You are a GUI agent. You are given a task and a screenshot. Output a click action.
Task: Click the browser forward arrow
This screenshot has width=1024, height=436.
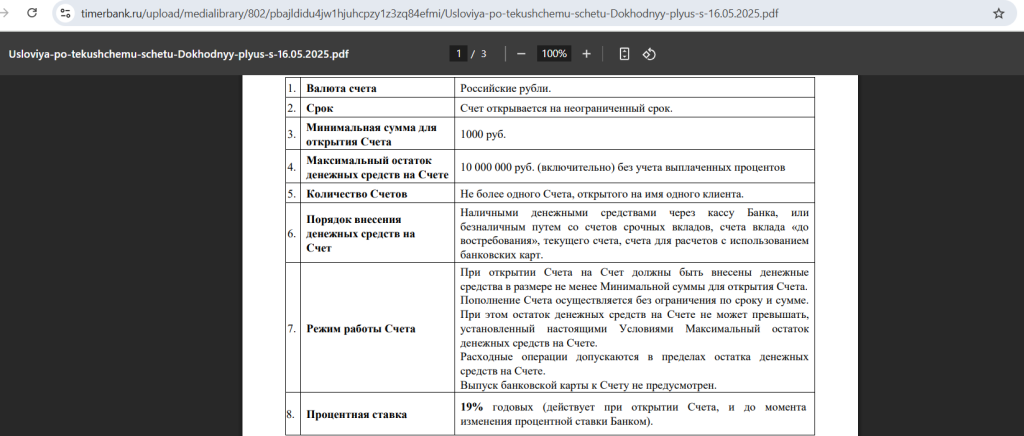click(4, 13)
